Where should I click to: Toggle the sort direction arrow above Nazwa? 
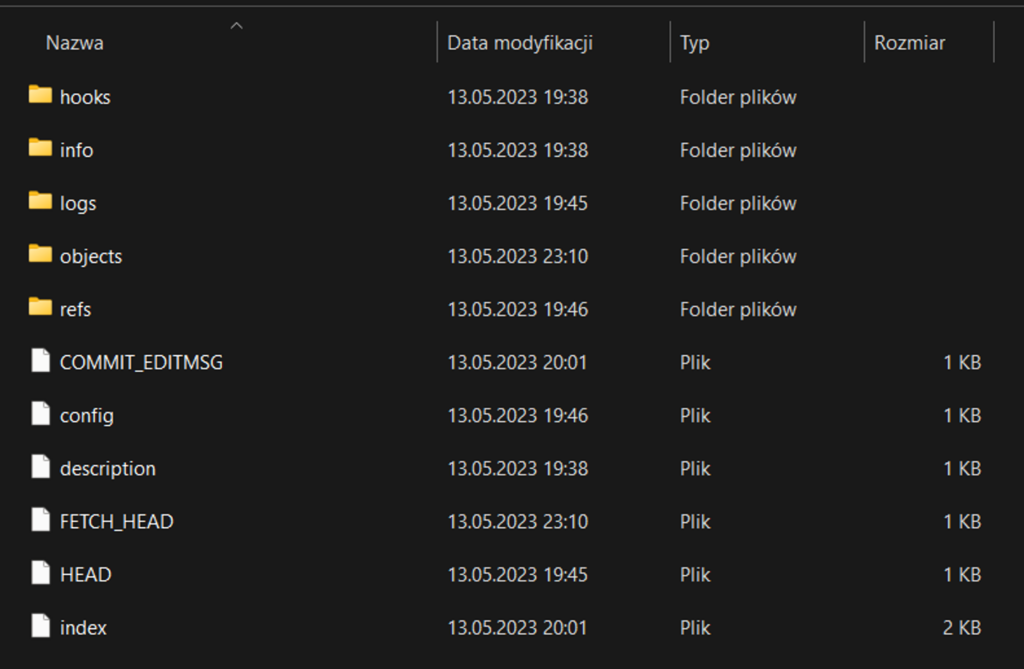point(236,25)
